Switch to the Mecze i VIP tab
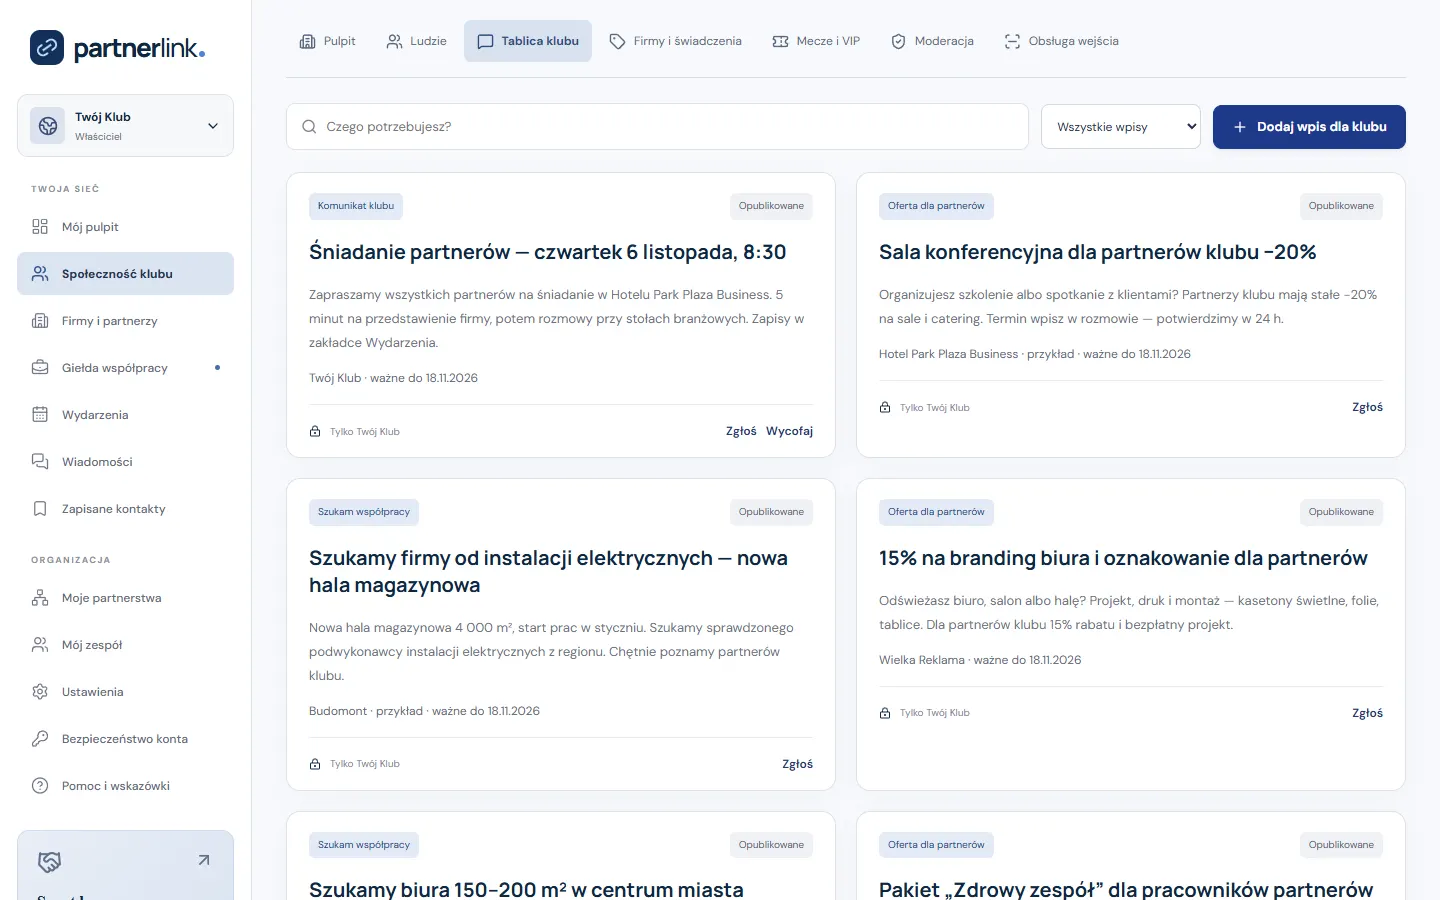The image size is (1440, 900). 816,41
